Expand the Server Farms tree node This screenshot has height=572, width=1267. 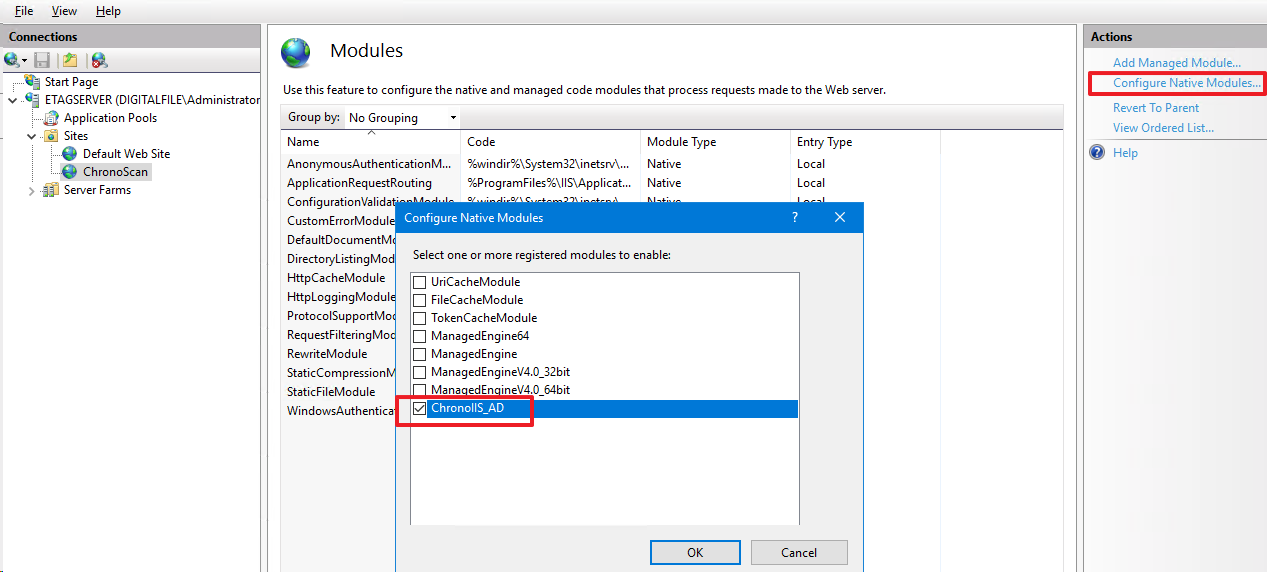pyautogui.click(x=31, y=190)
